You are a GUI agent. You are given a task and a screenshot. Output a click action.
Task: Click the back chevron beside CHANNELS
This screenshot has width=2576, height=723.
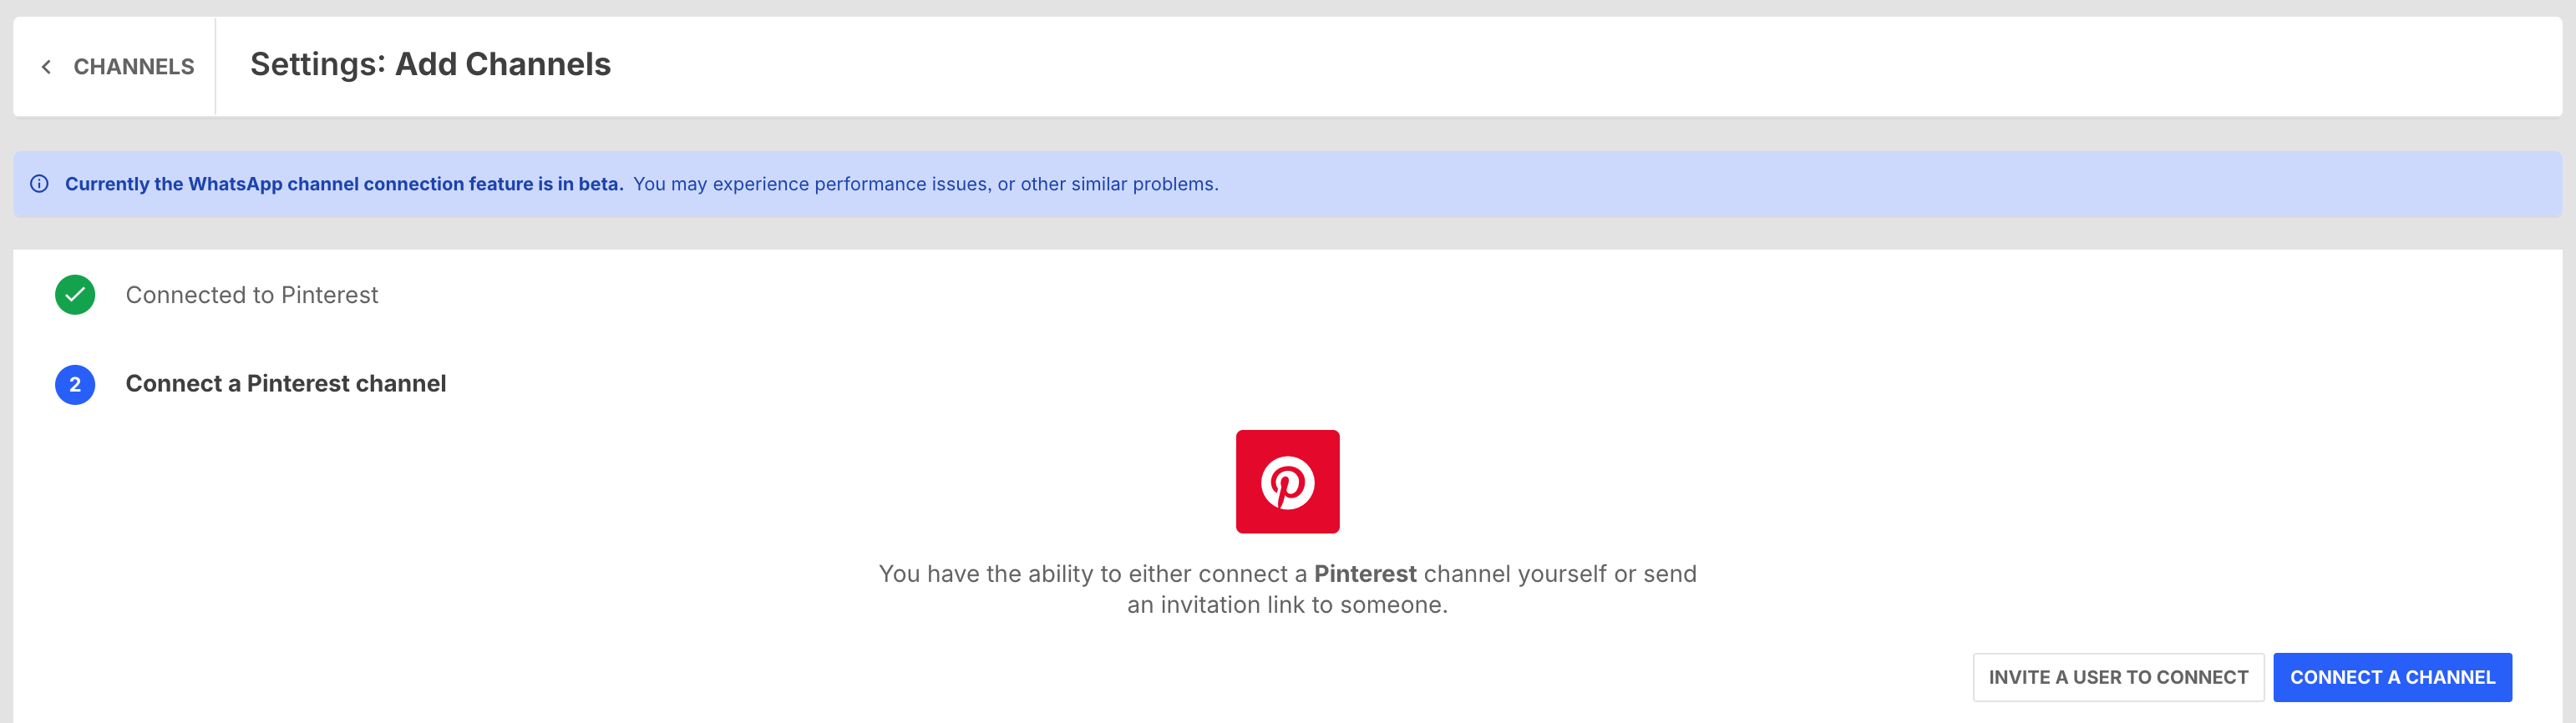pos(46,67)
